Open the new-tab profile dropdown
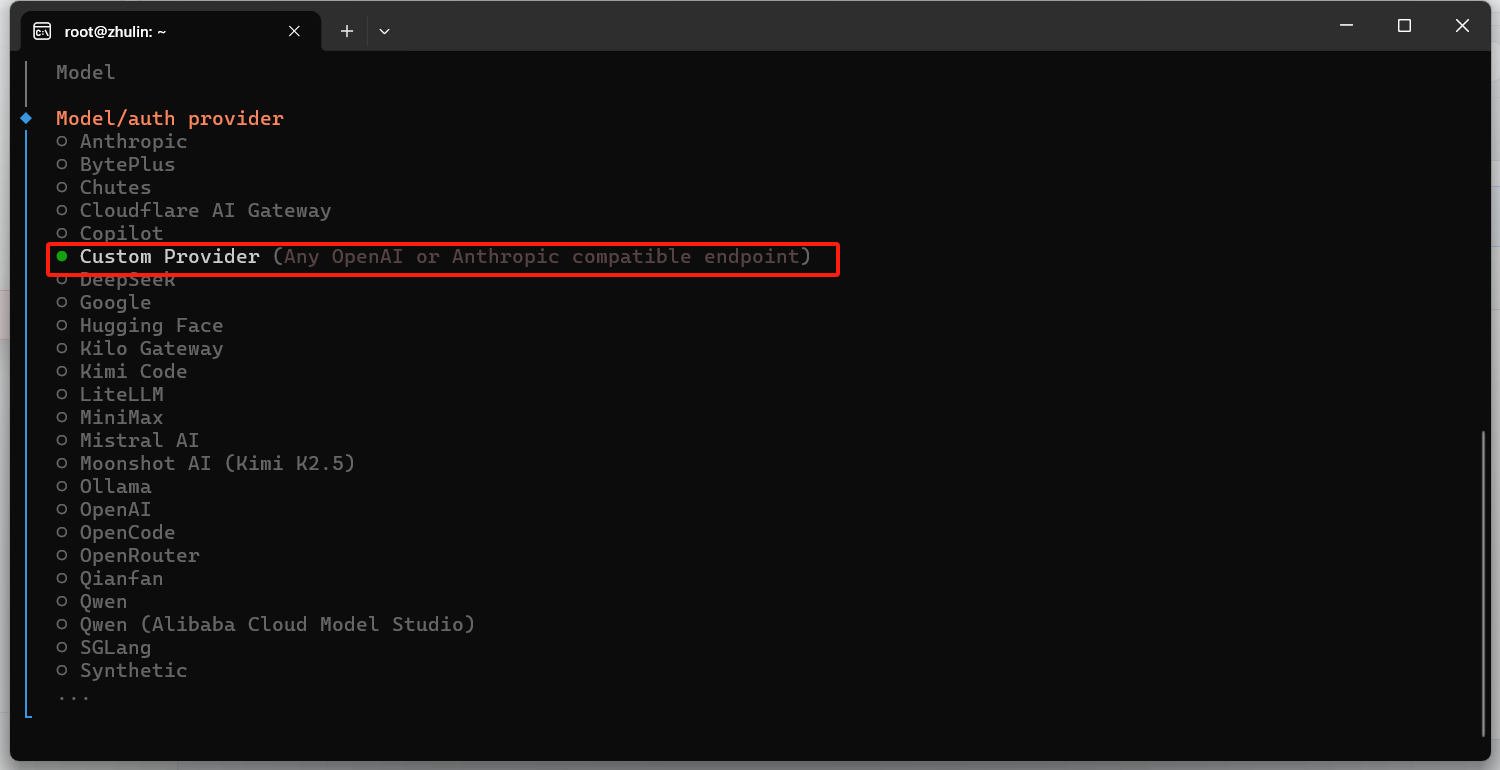 [x=384, y=31]
